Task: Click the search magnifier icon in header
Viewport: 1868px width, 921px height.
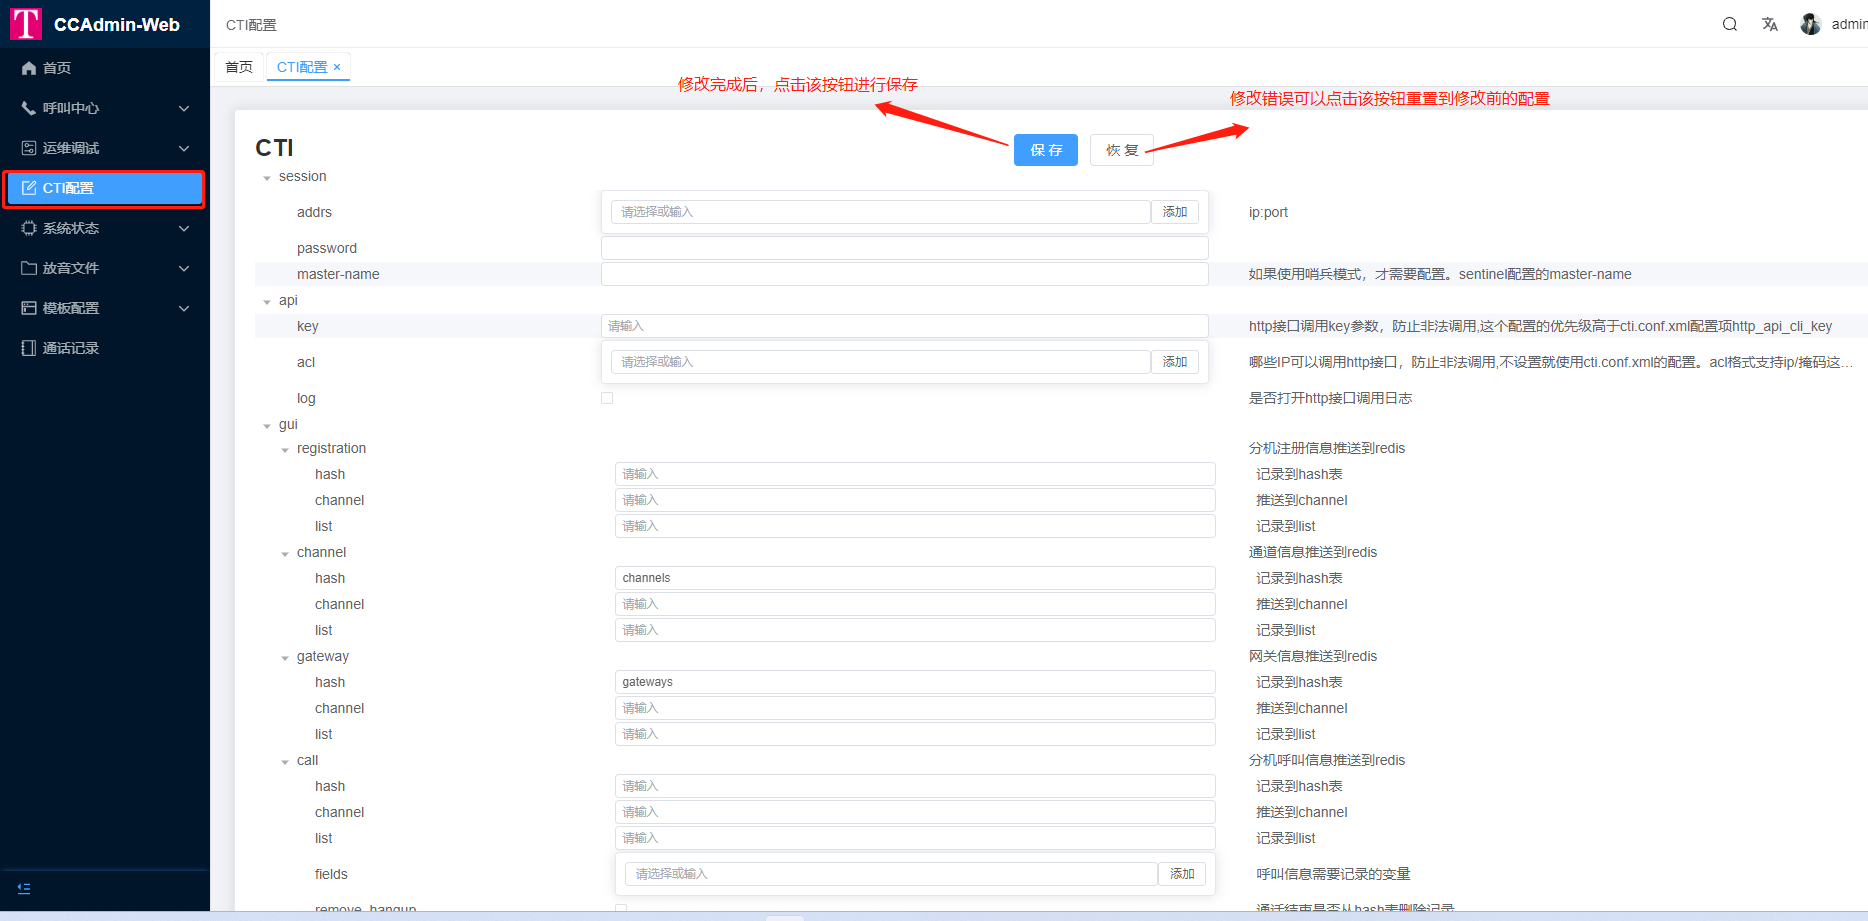Action: 1729,24
